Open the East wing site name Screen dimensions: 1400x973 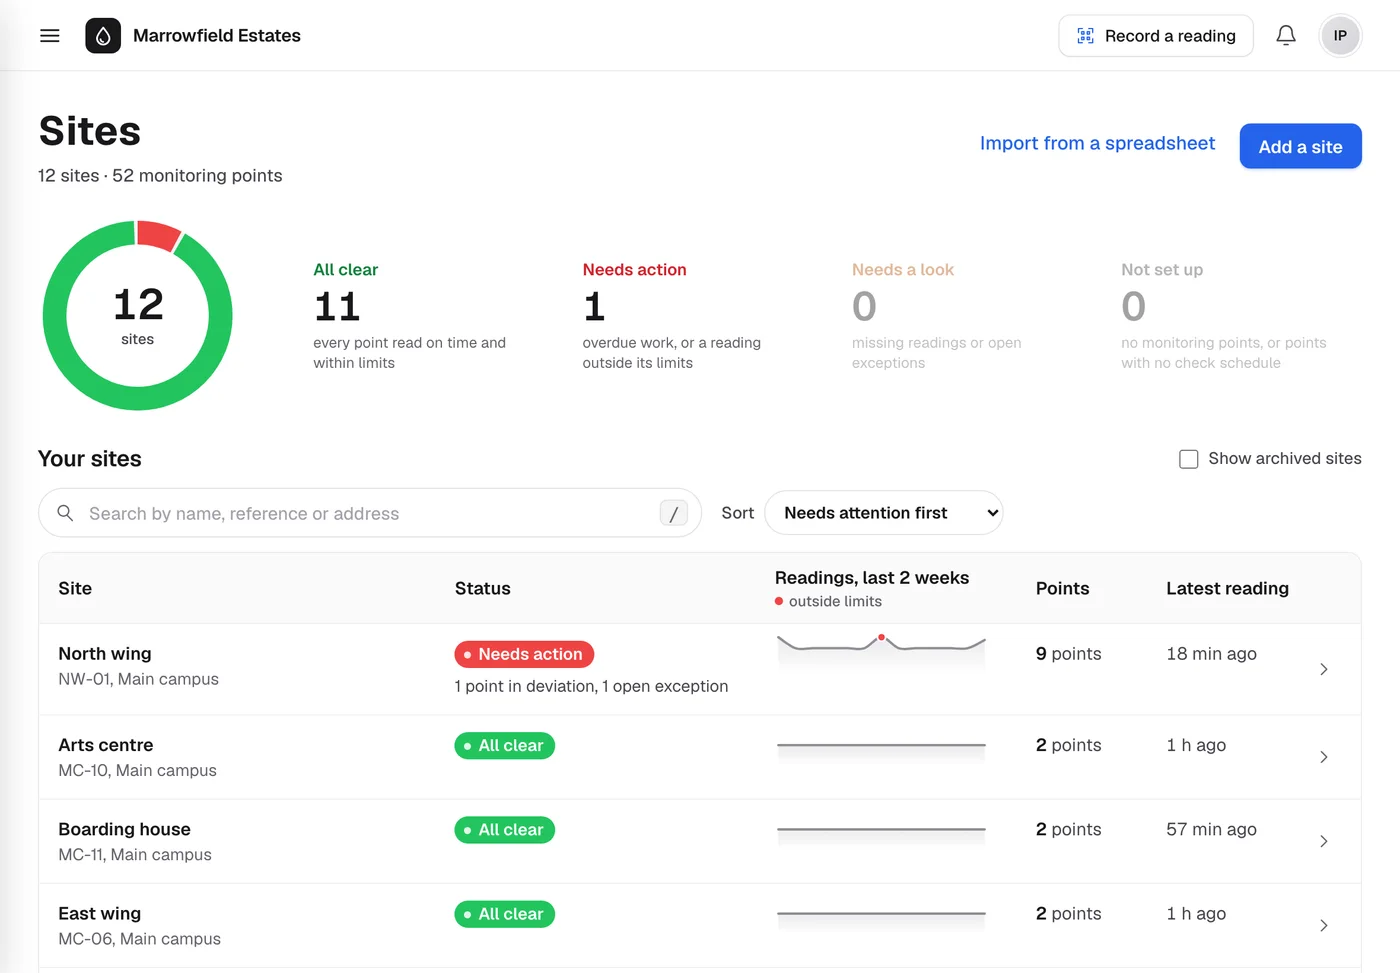point(100,913)
